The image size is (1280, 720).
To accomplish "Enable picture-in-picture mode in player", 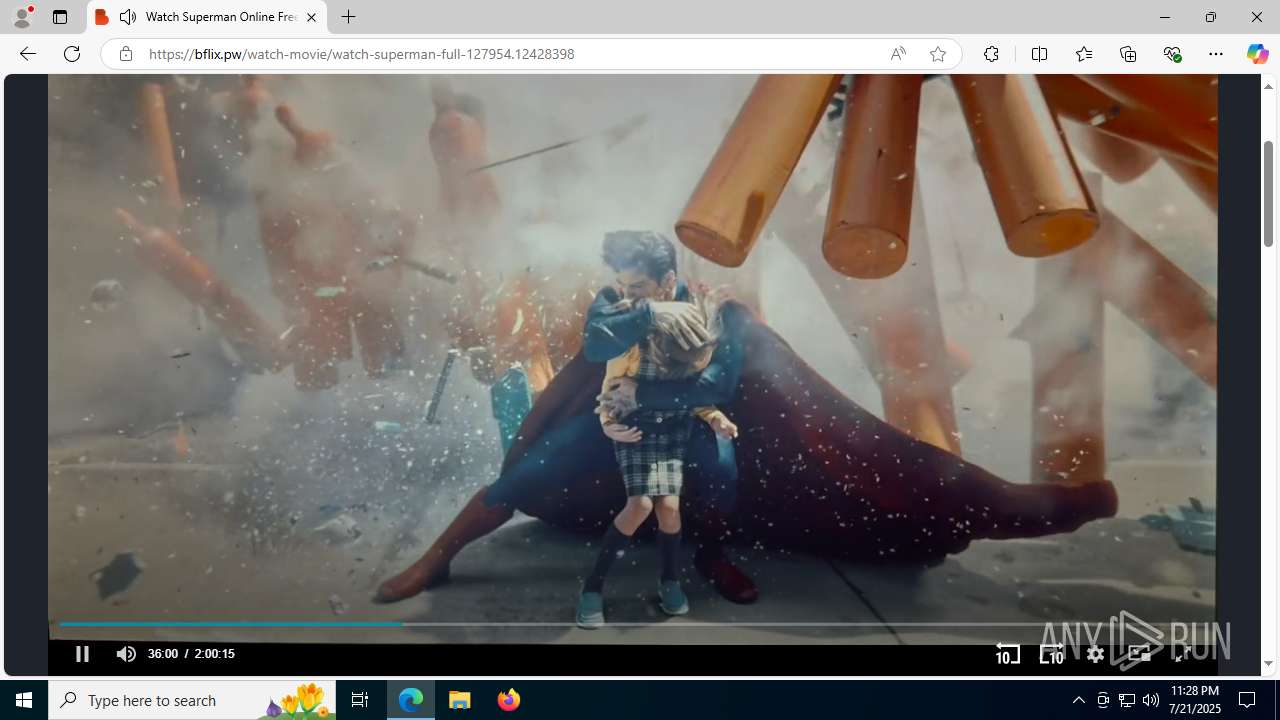I will (1139, 654).
